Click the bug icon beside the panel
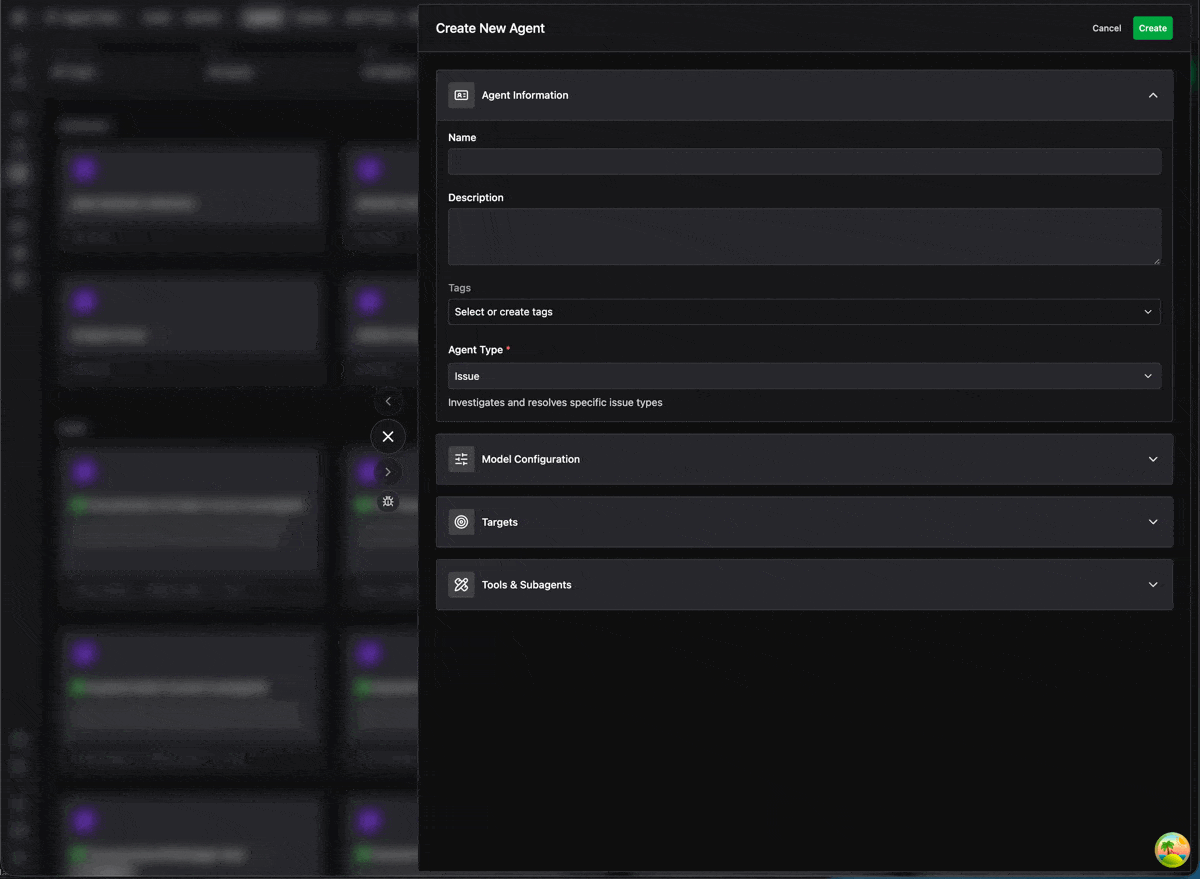1200x879 pixels. (388, 502)
